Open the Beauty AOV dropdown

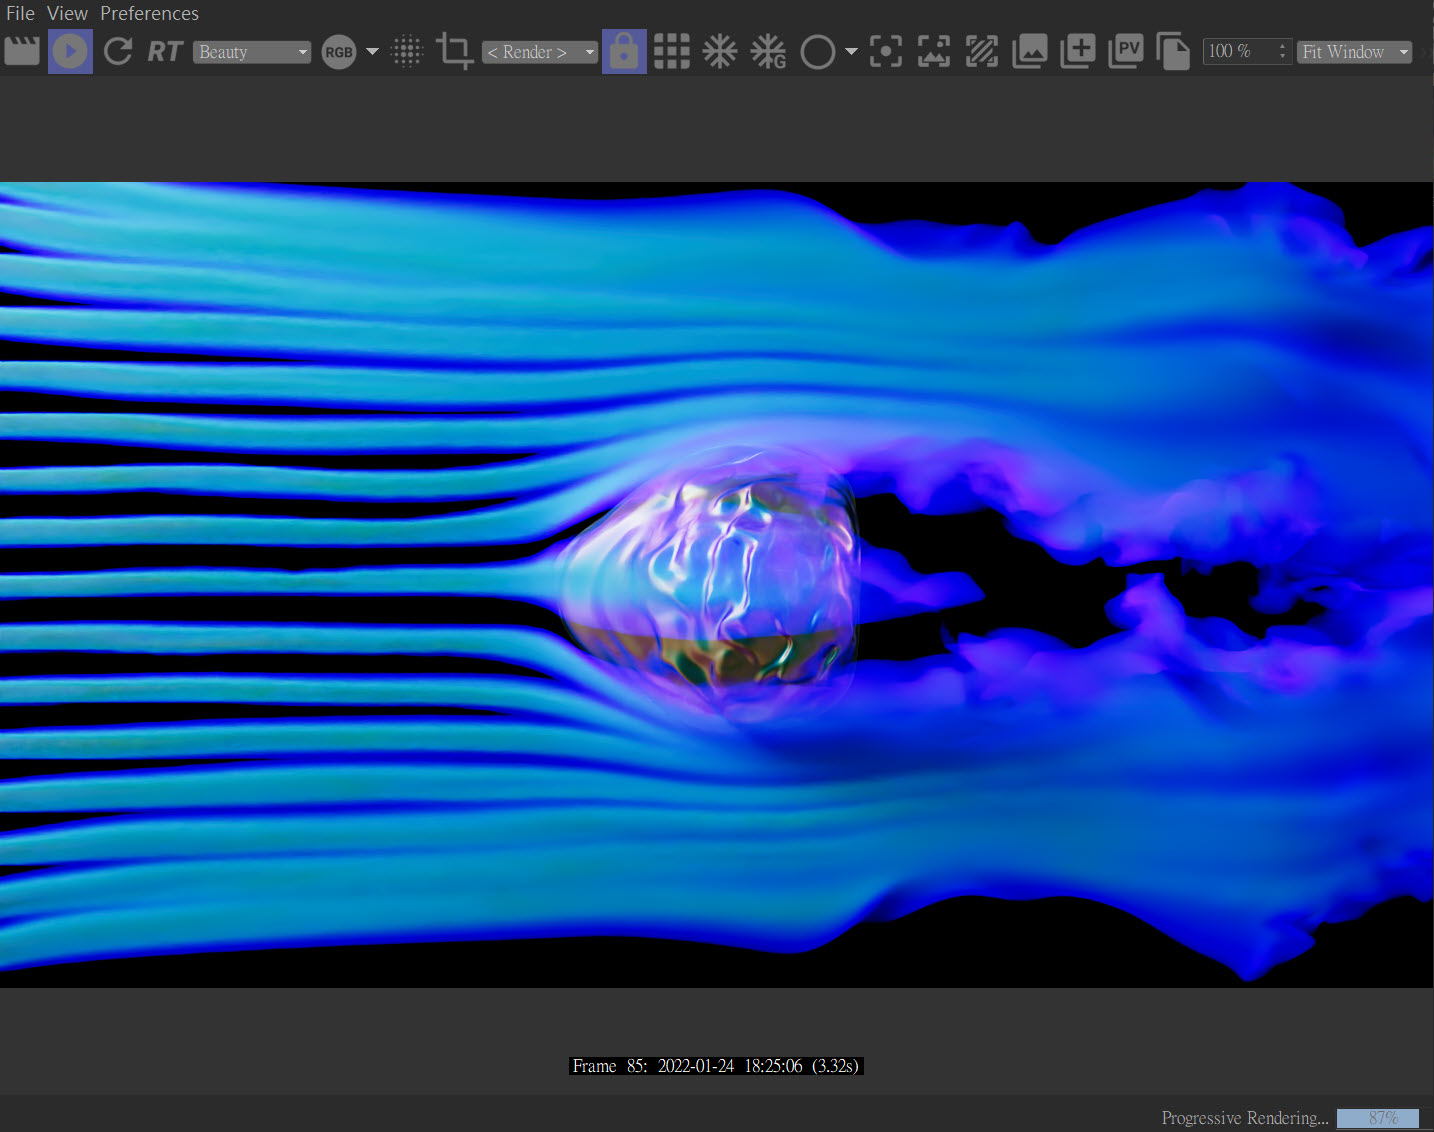252,52
